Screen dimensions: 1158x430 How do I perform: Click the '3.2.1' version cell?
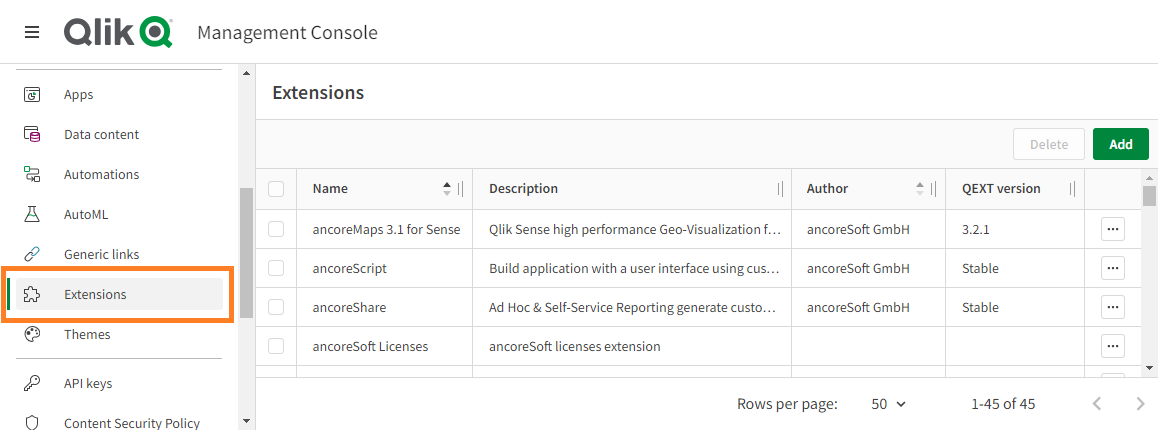point(976,230)
